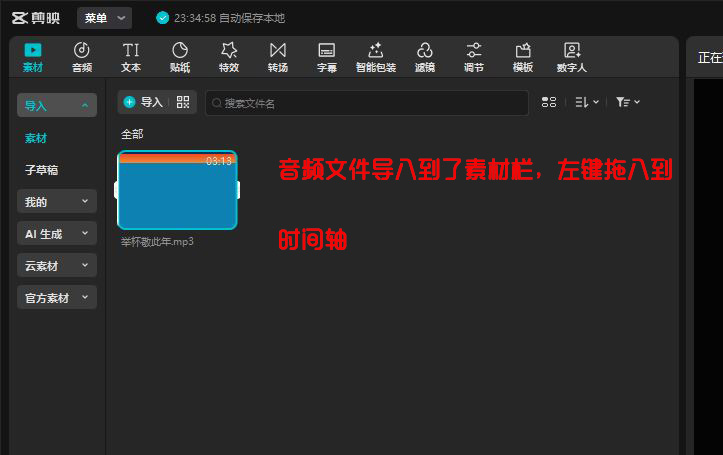
Task: Expand the AI 生成 sidebar section
Action: click(x=57, y=233)
